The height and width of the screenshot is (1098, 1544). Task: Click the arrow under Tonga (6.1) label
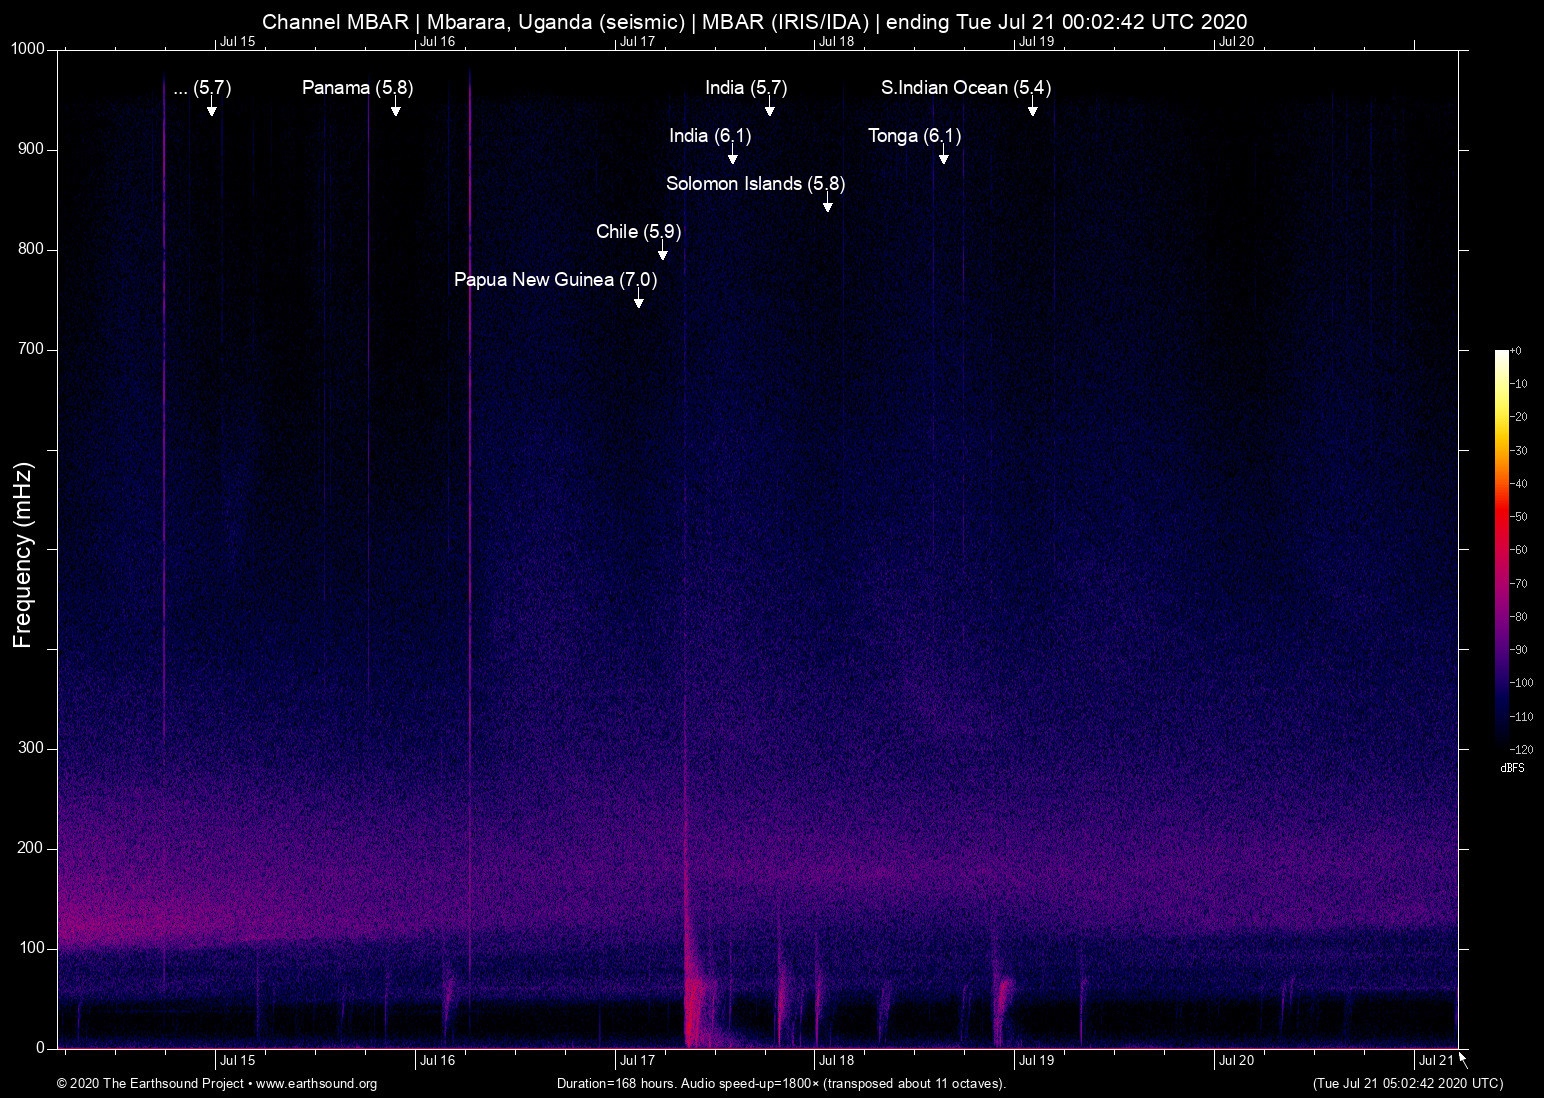tap(943, 156)
